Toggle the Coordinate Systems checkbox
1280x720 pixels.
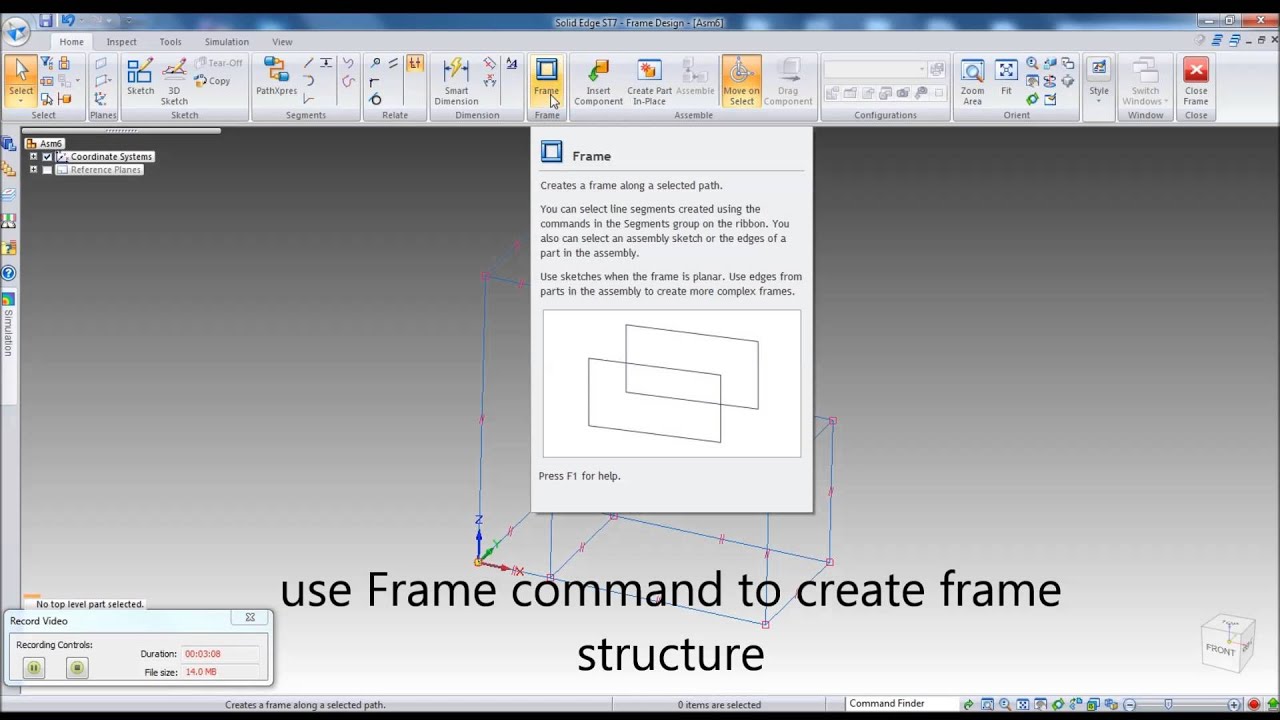(x=47, y=157)
